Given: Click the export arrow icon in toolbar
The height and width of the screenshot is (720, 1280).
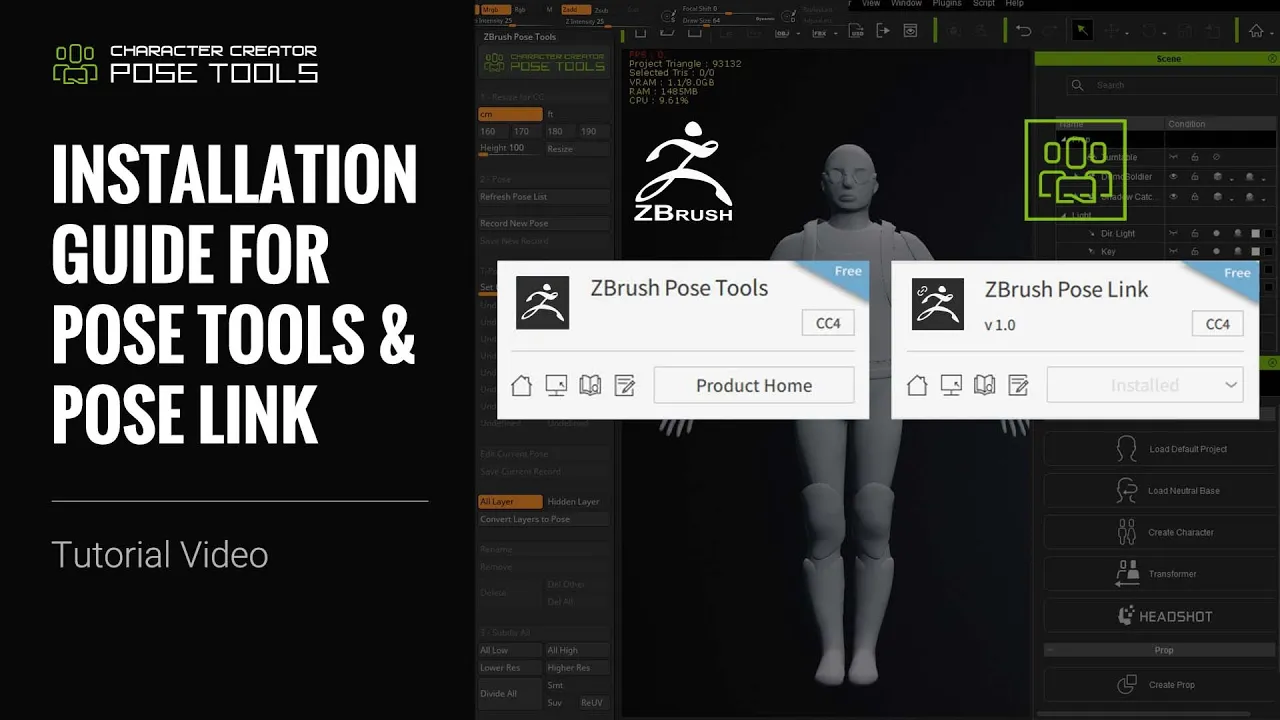Looking at the screenshot, I should tap(883, 31).
